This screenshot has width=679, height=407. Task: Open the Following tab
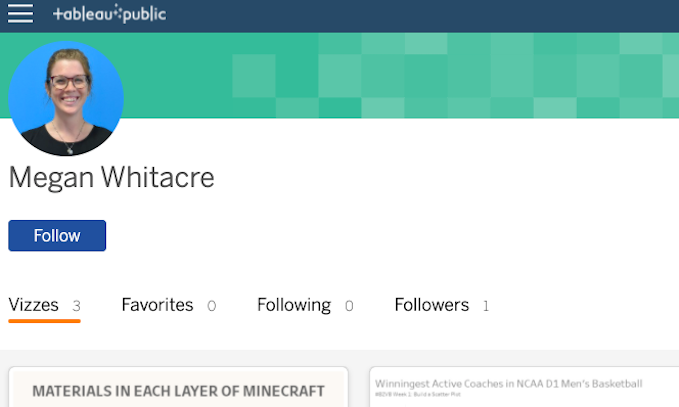(294, 305)
